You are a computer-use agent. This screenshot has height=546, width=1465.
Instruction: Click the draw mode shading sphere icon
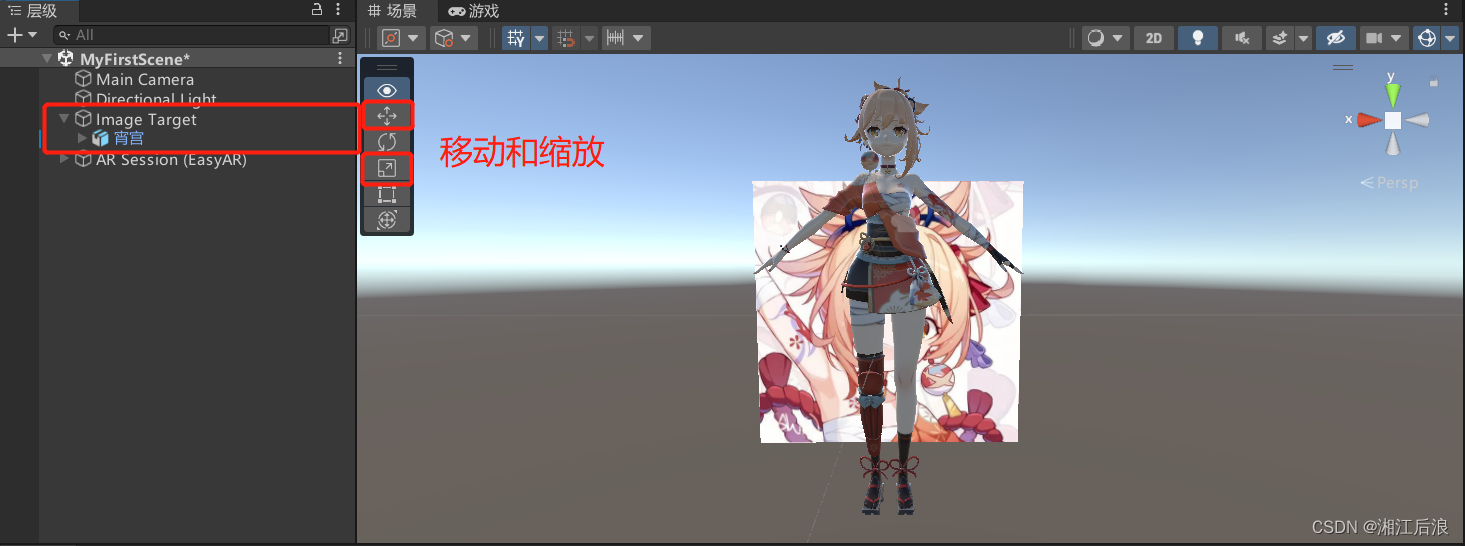click(1096, 38)
